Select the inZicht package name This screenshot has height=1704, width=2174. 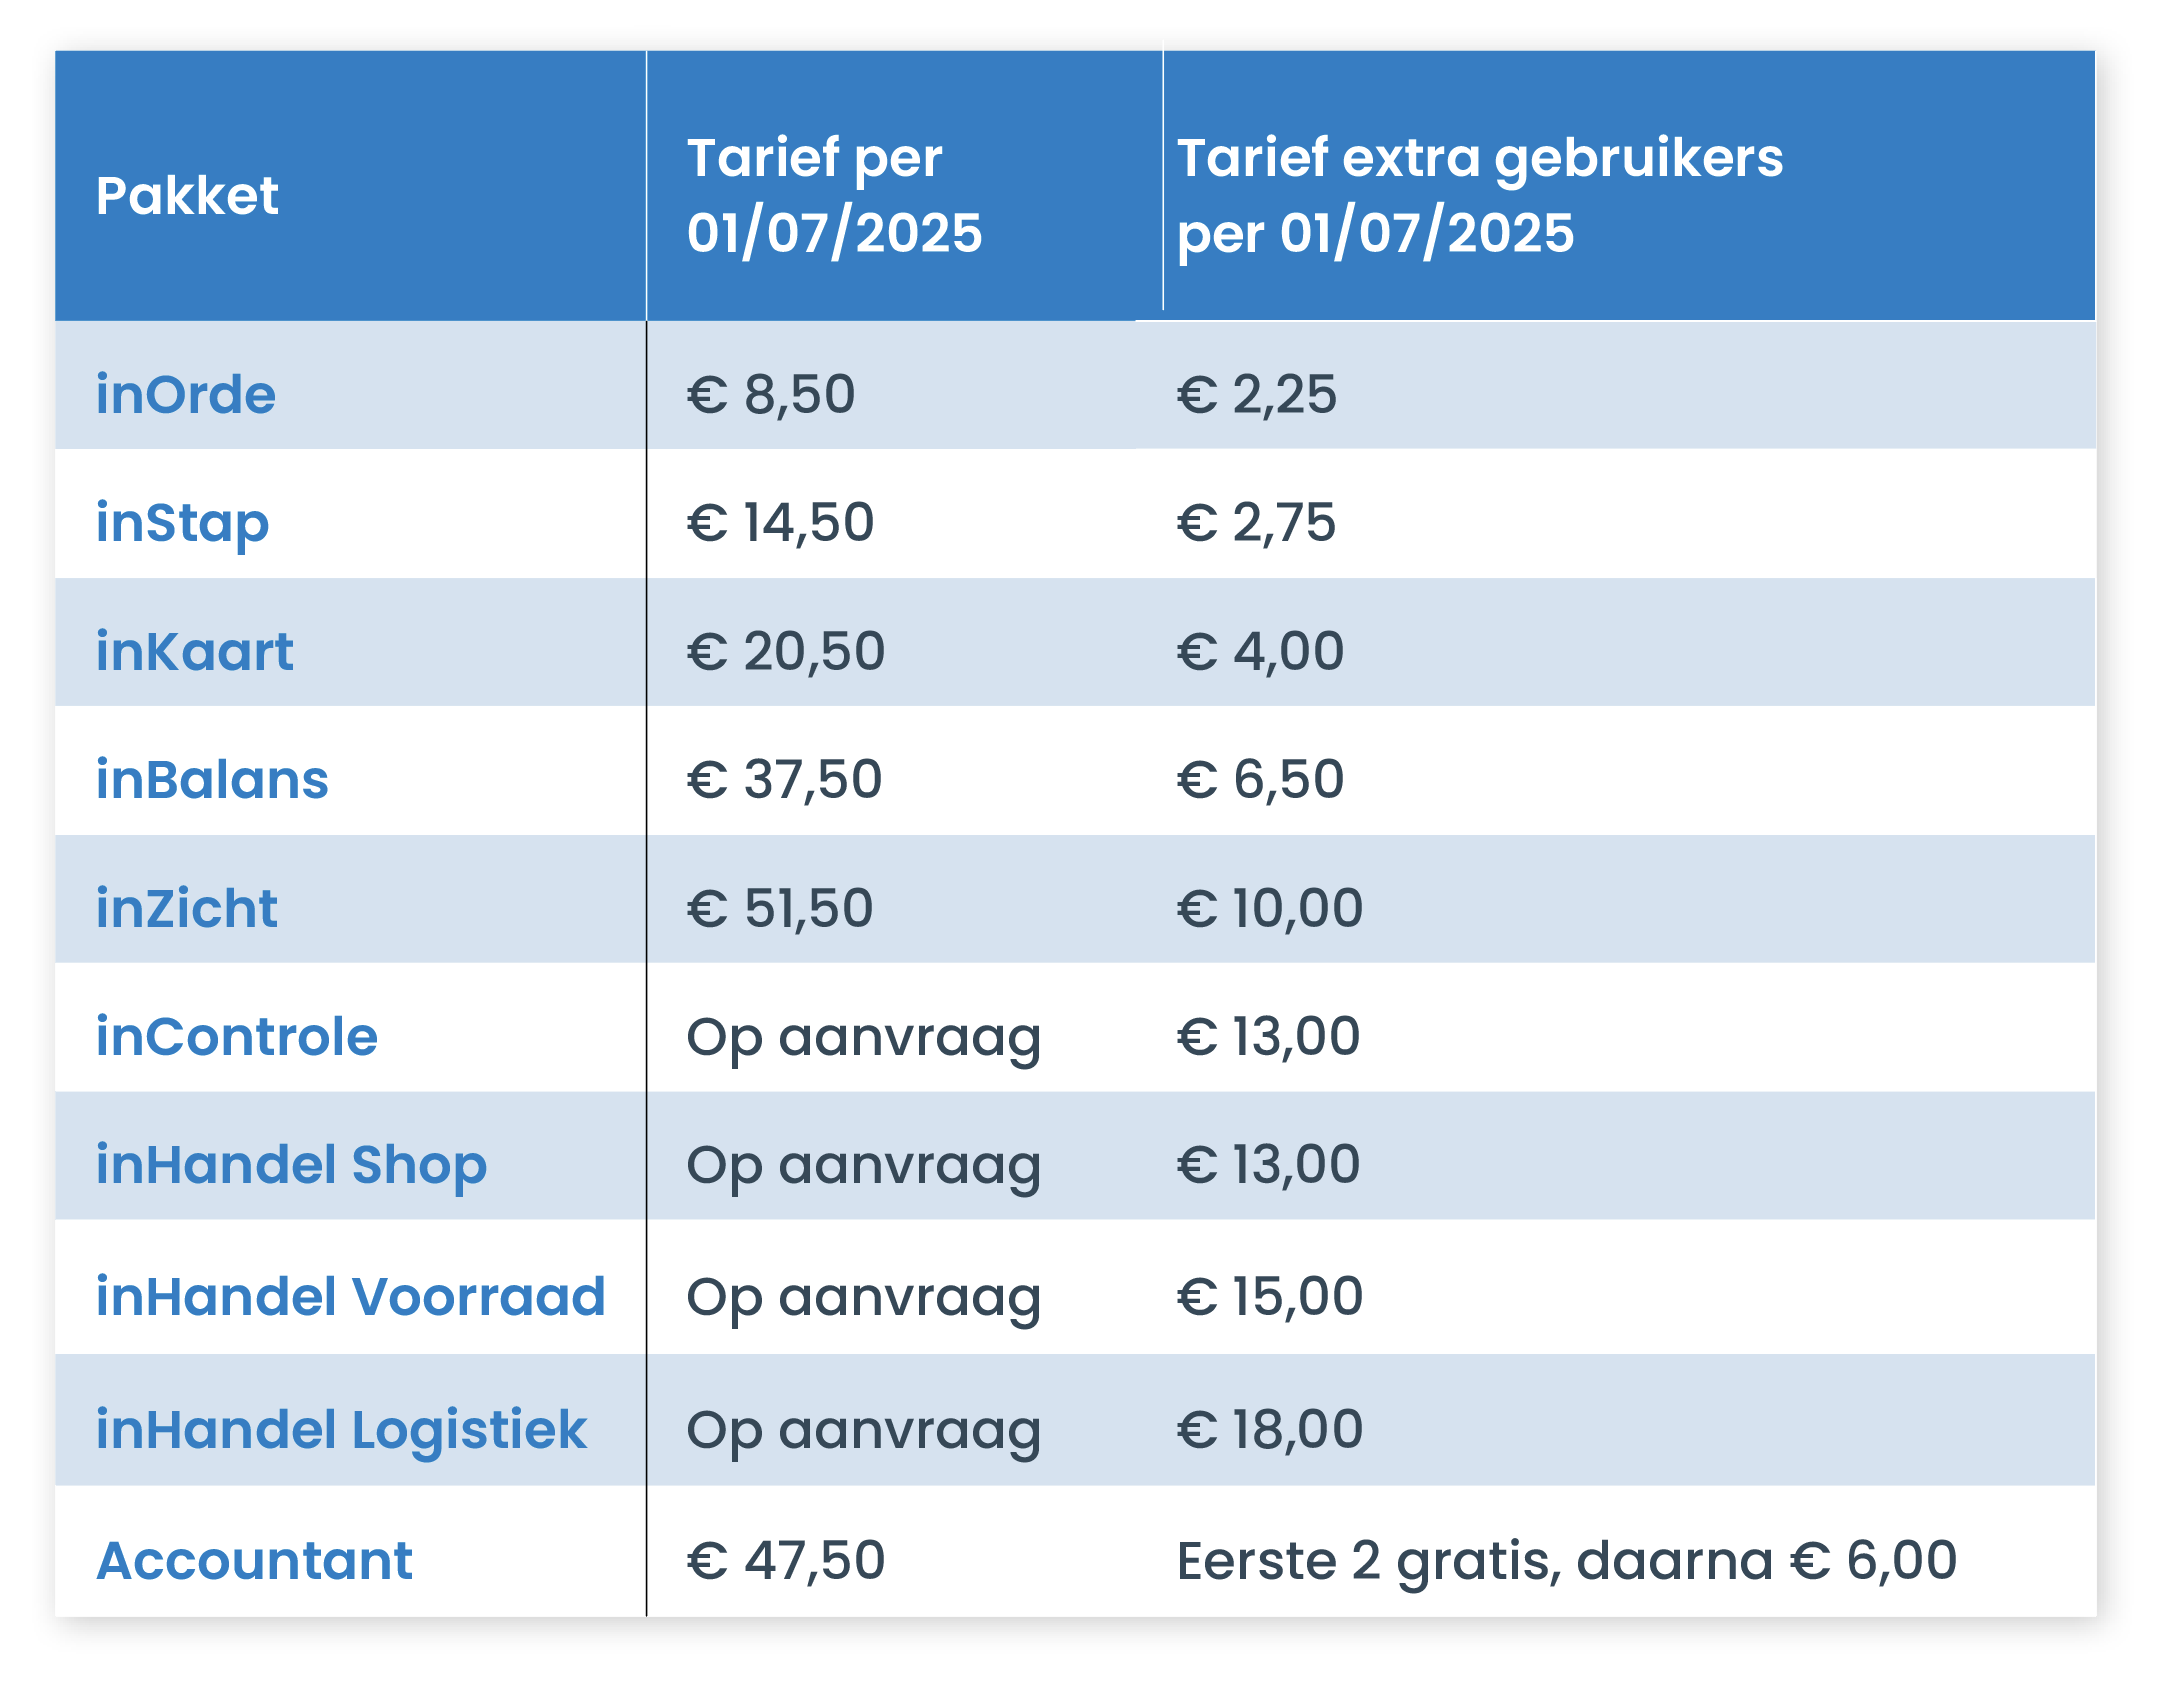tap(187, 909)
